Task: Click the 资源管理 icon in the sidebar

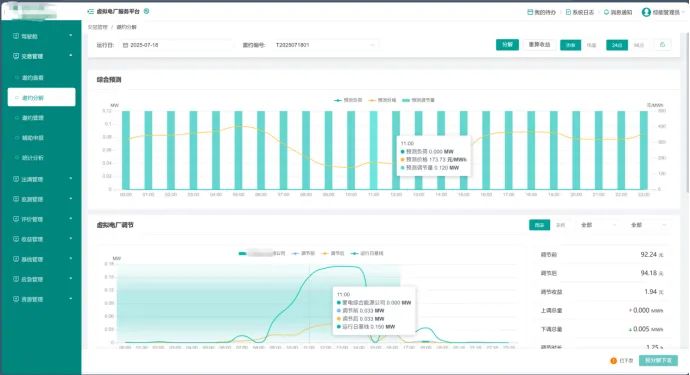Action: (x=16, y=299)
